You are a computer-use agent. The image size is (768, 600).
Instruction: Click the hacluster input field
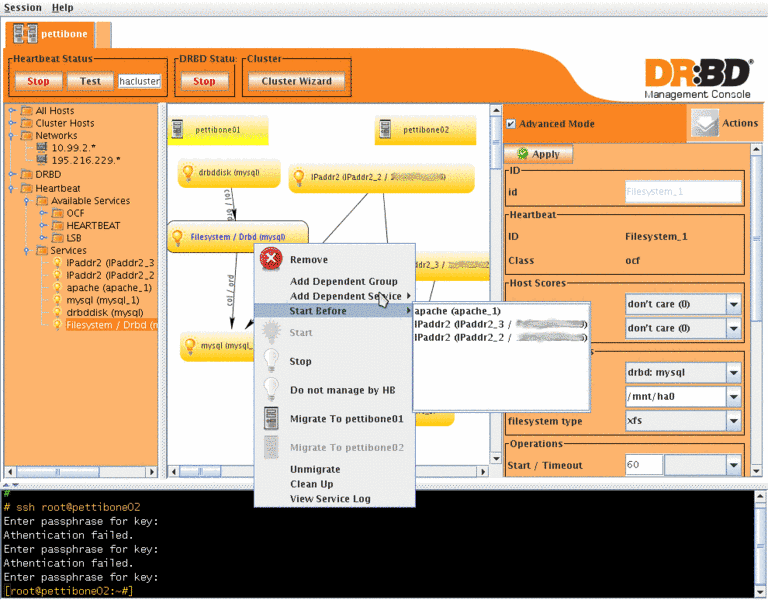(x=140, y=81)
